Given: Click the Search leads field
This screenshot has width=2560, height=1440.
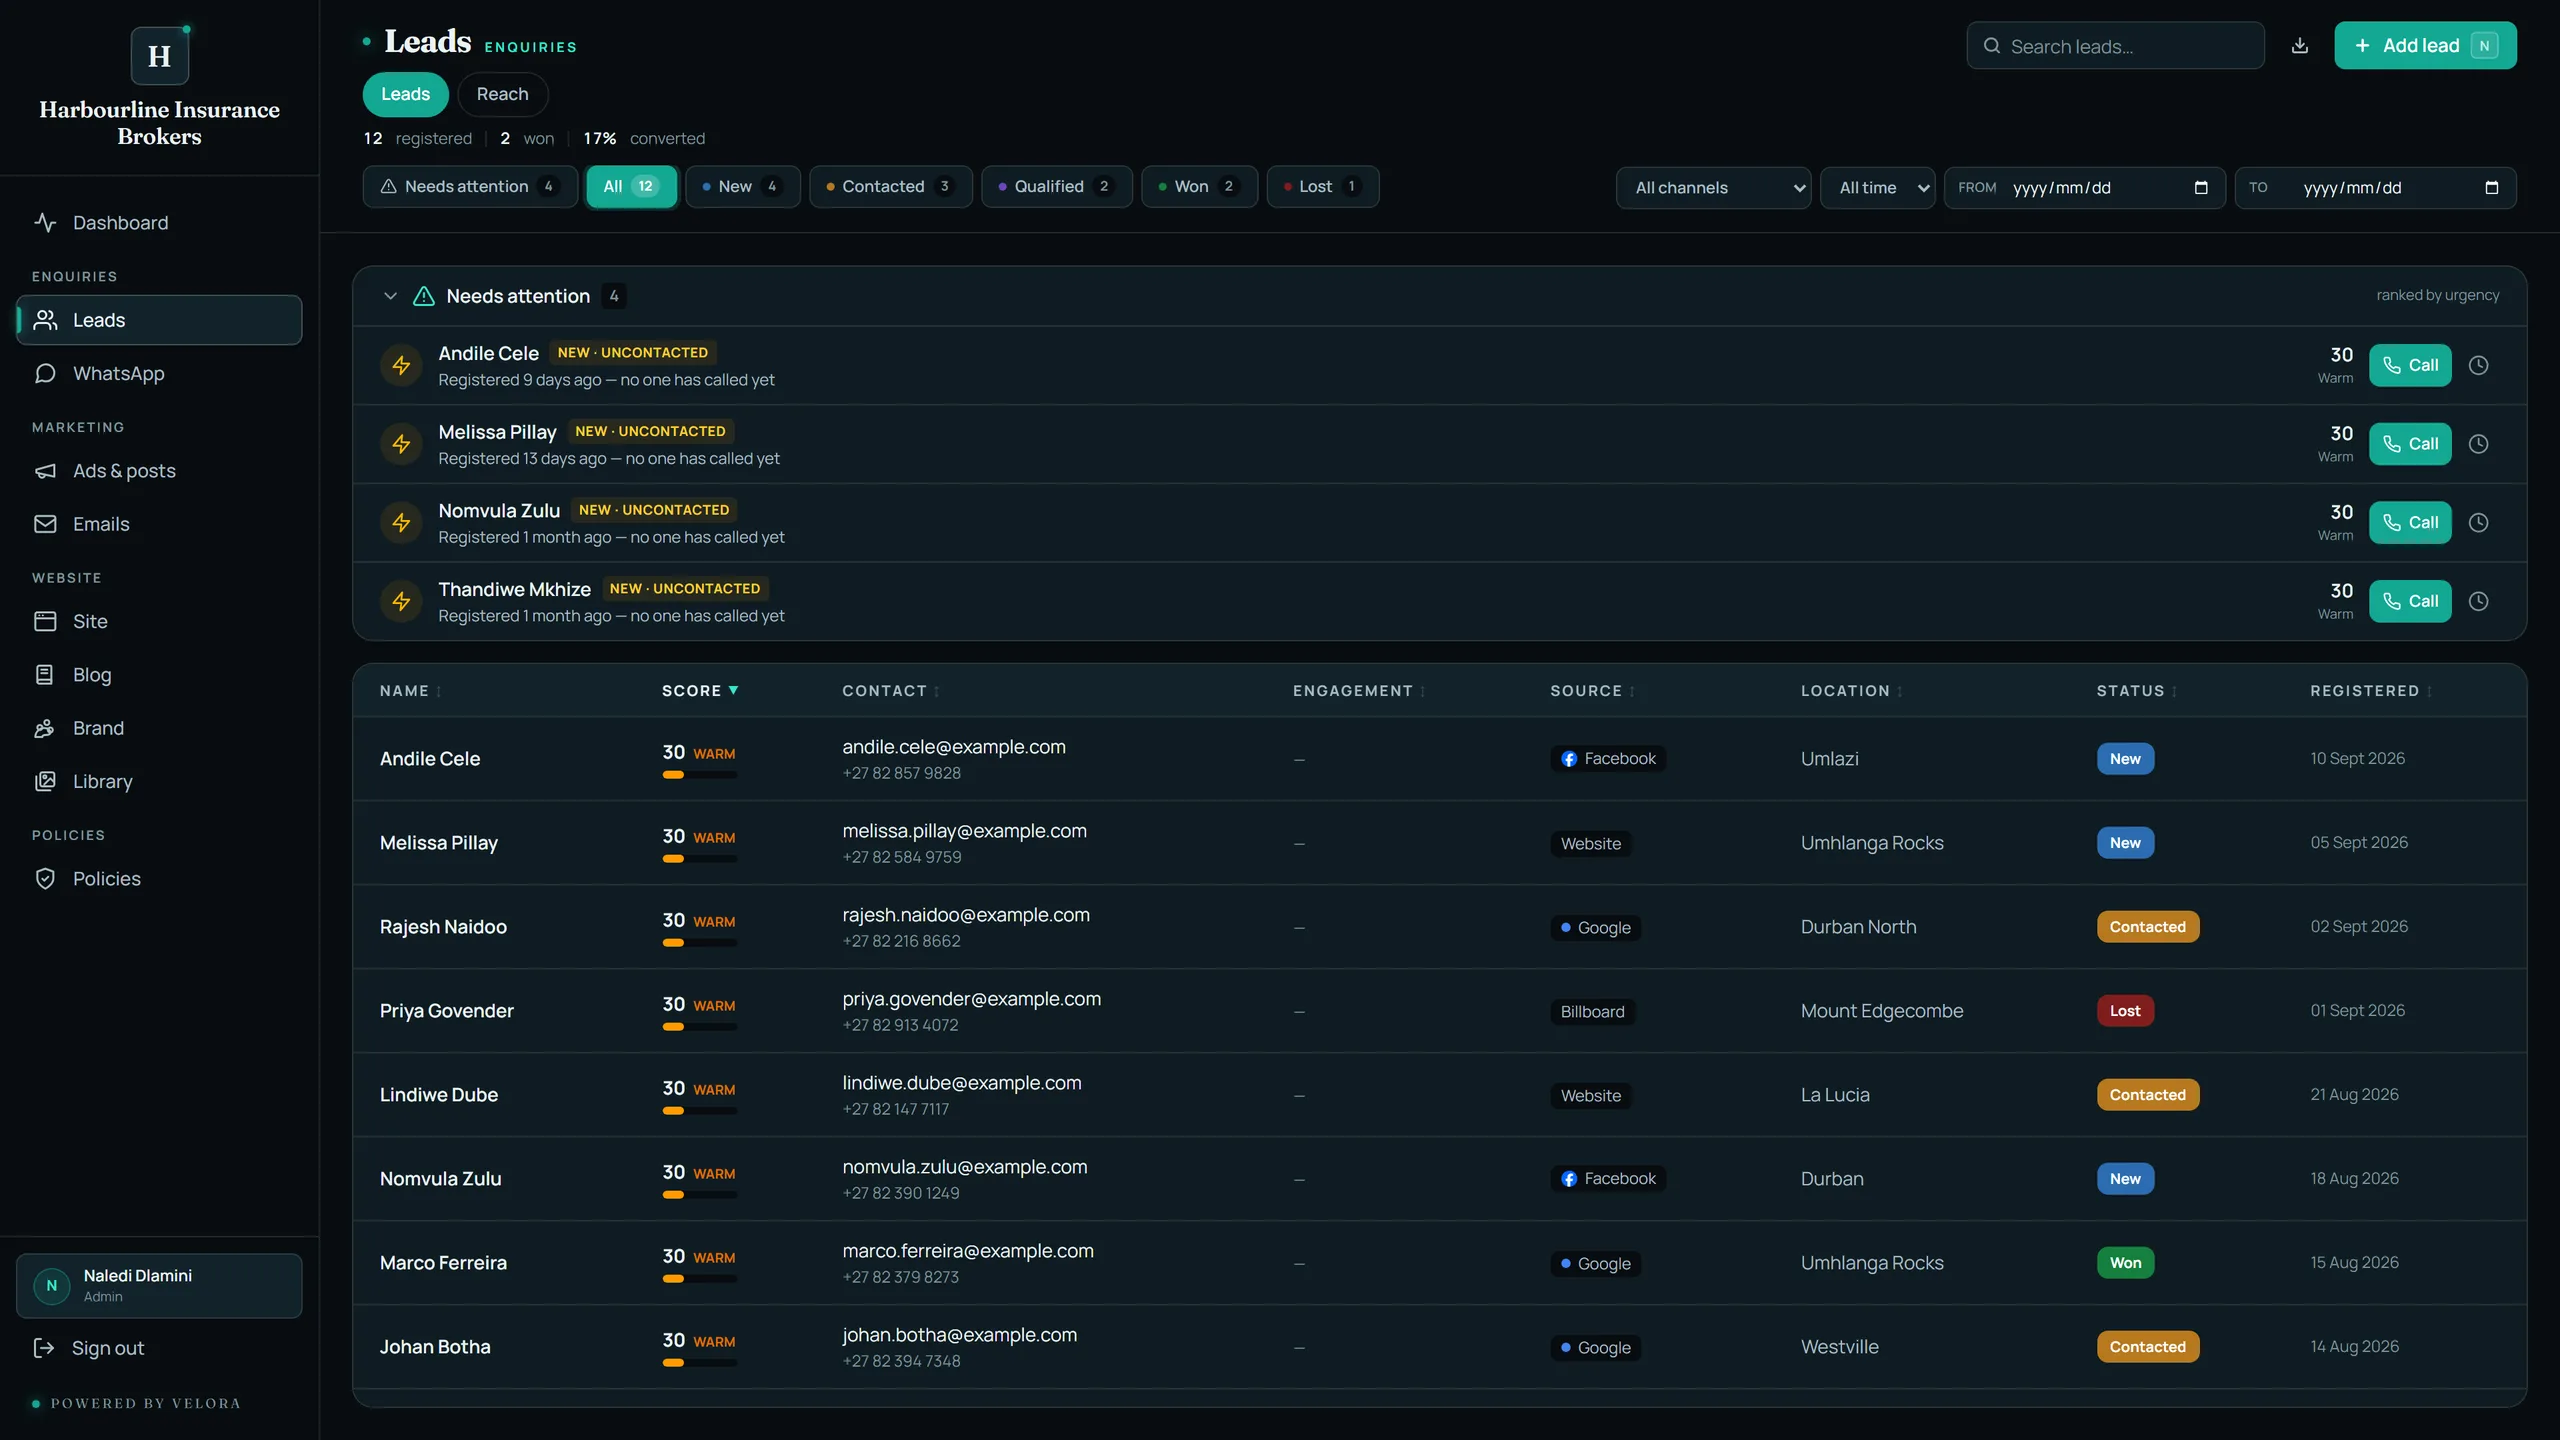Looking at the screenshot, I should tap(2115, 46).
